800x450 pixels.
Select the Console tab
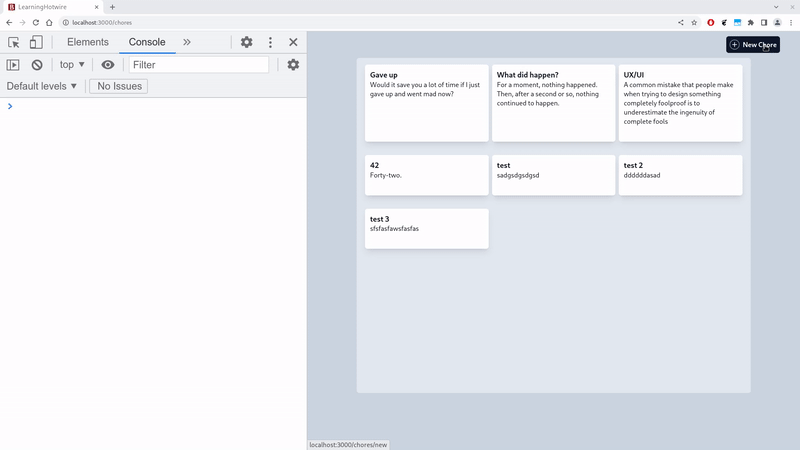tap(147, 42)
